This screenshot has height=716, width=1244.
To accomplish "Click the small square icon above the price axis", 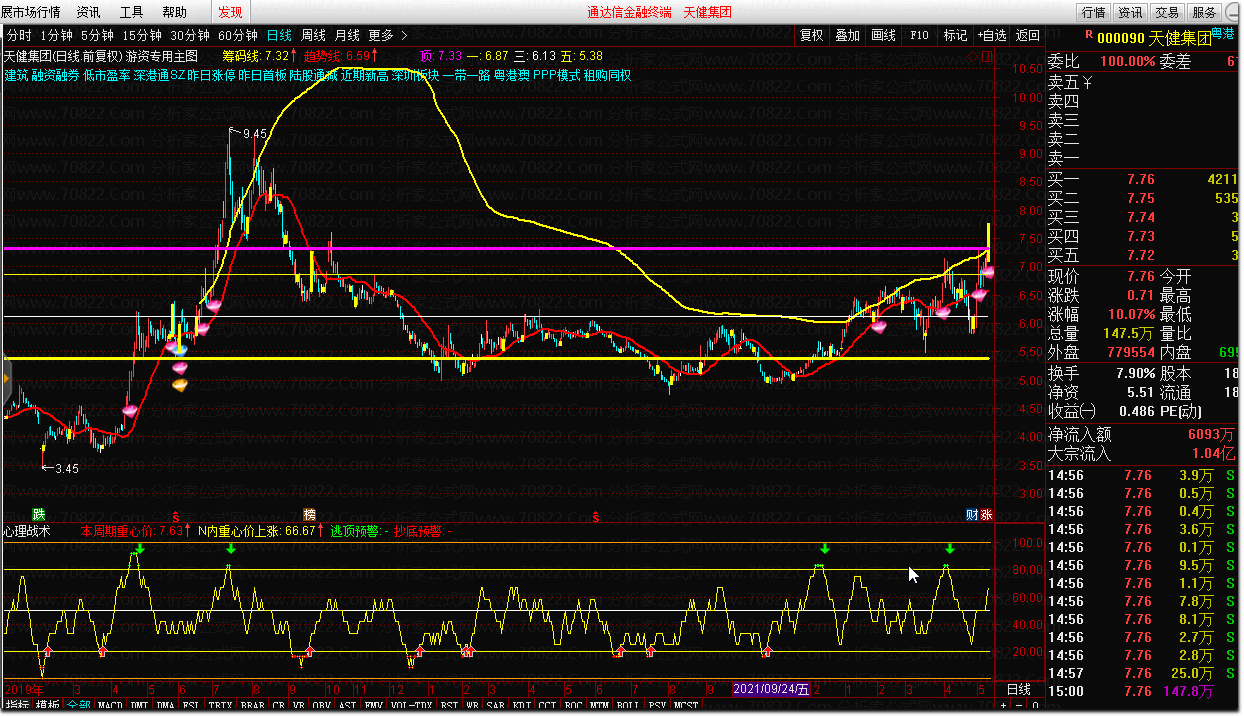I will tap(989, 59).
